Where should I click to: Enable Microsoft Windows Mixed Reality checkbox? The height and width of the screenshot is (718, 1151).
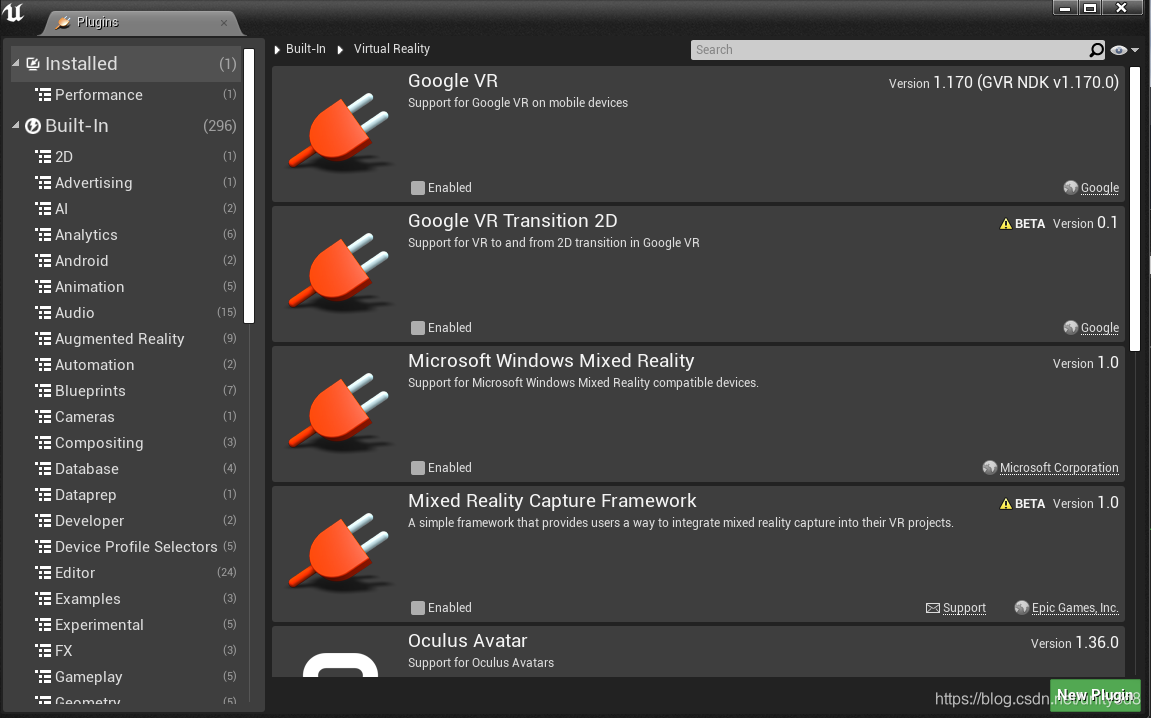418,468
